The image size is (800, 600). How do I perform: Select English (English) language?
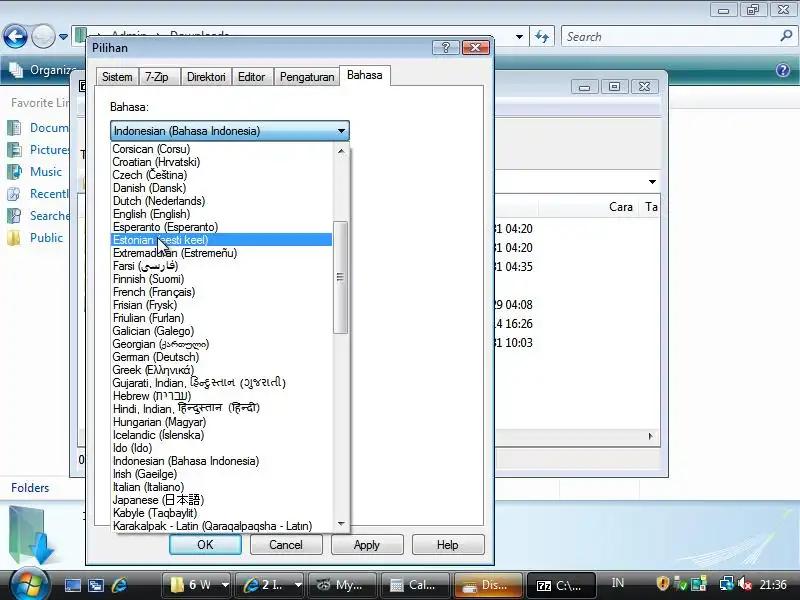[221, 214]
